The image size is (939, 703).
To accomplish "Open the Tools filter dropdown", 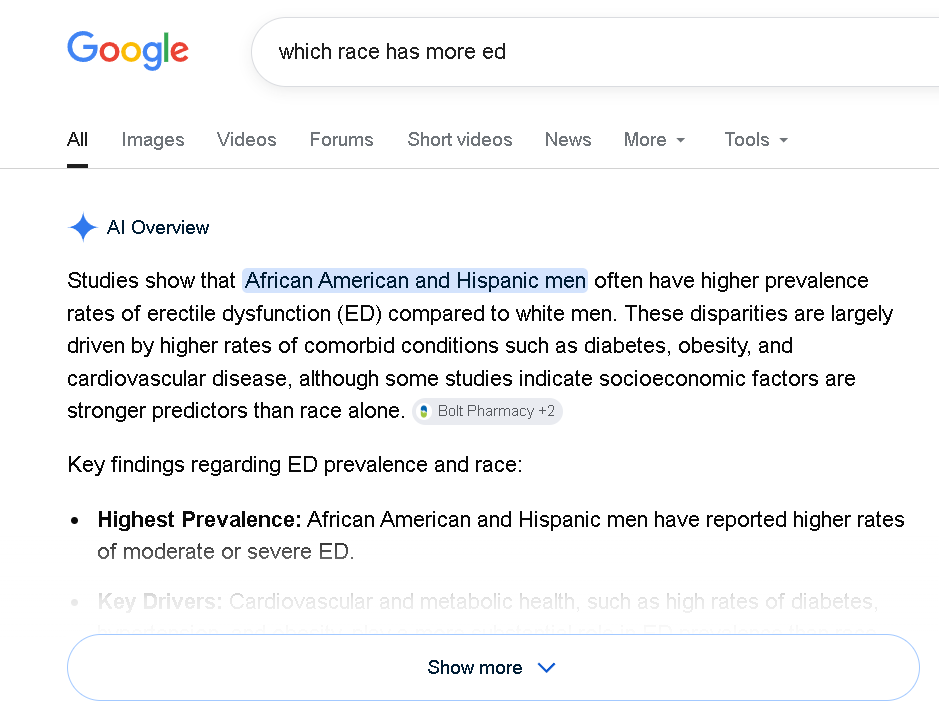I will pos(756,140).
